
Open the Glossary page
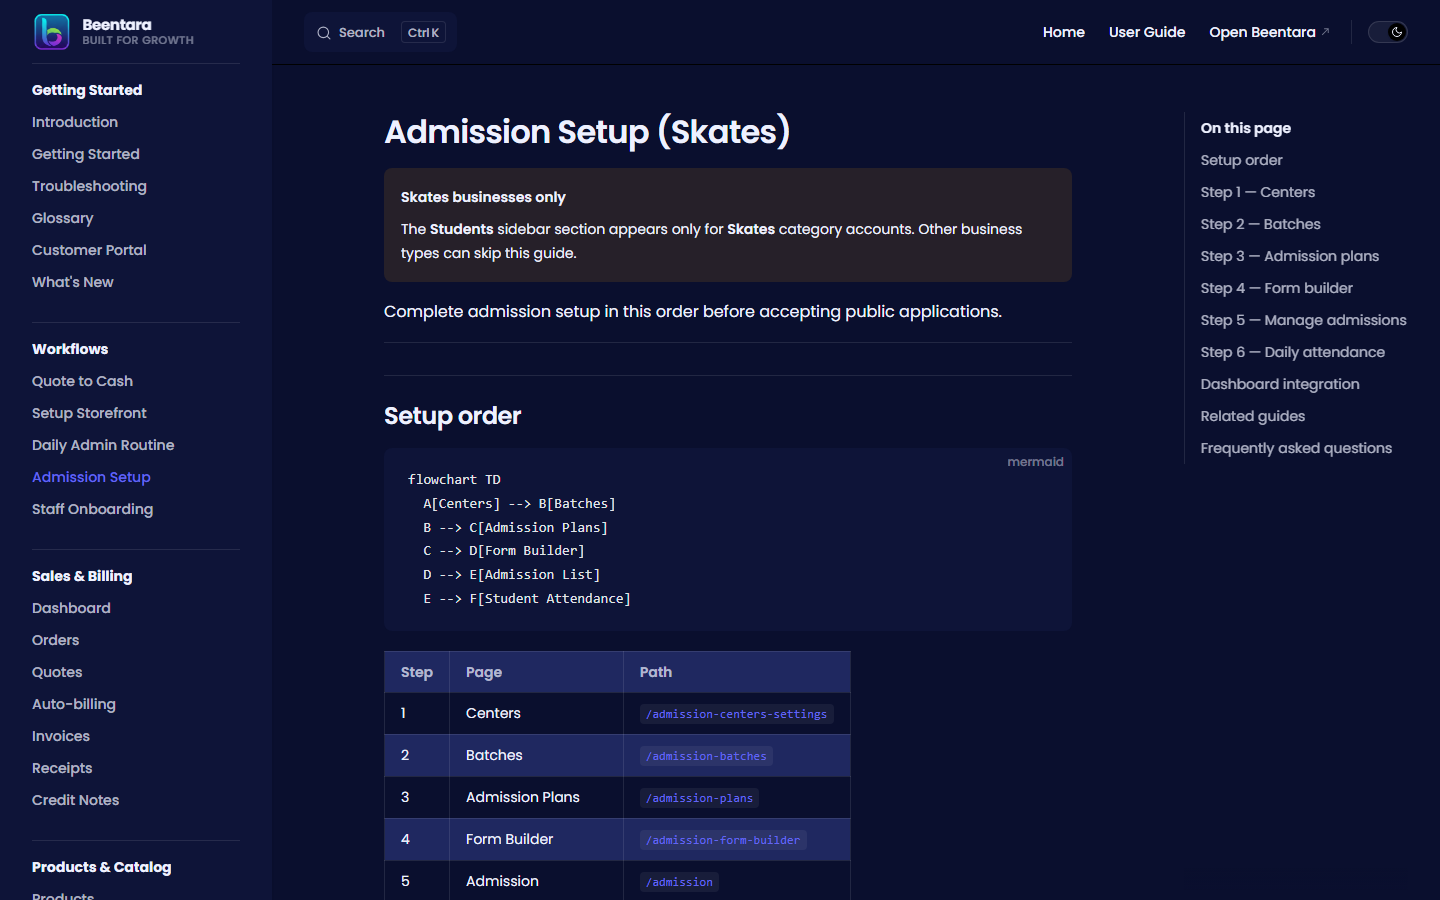pyautogui.click(x=62, y=218)
